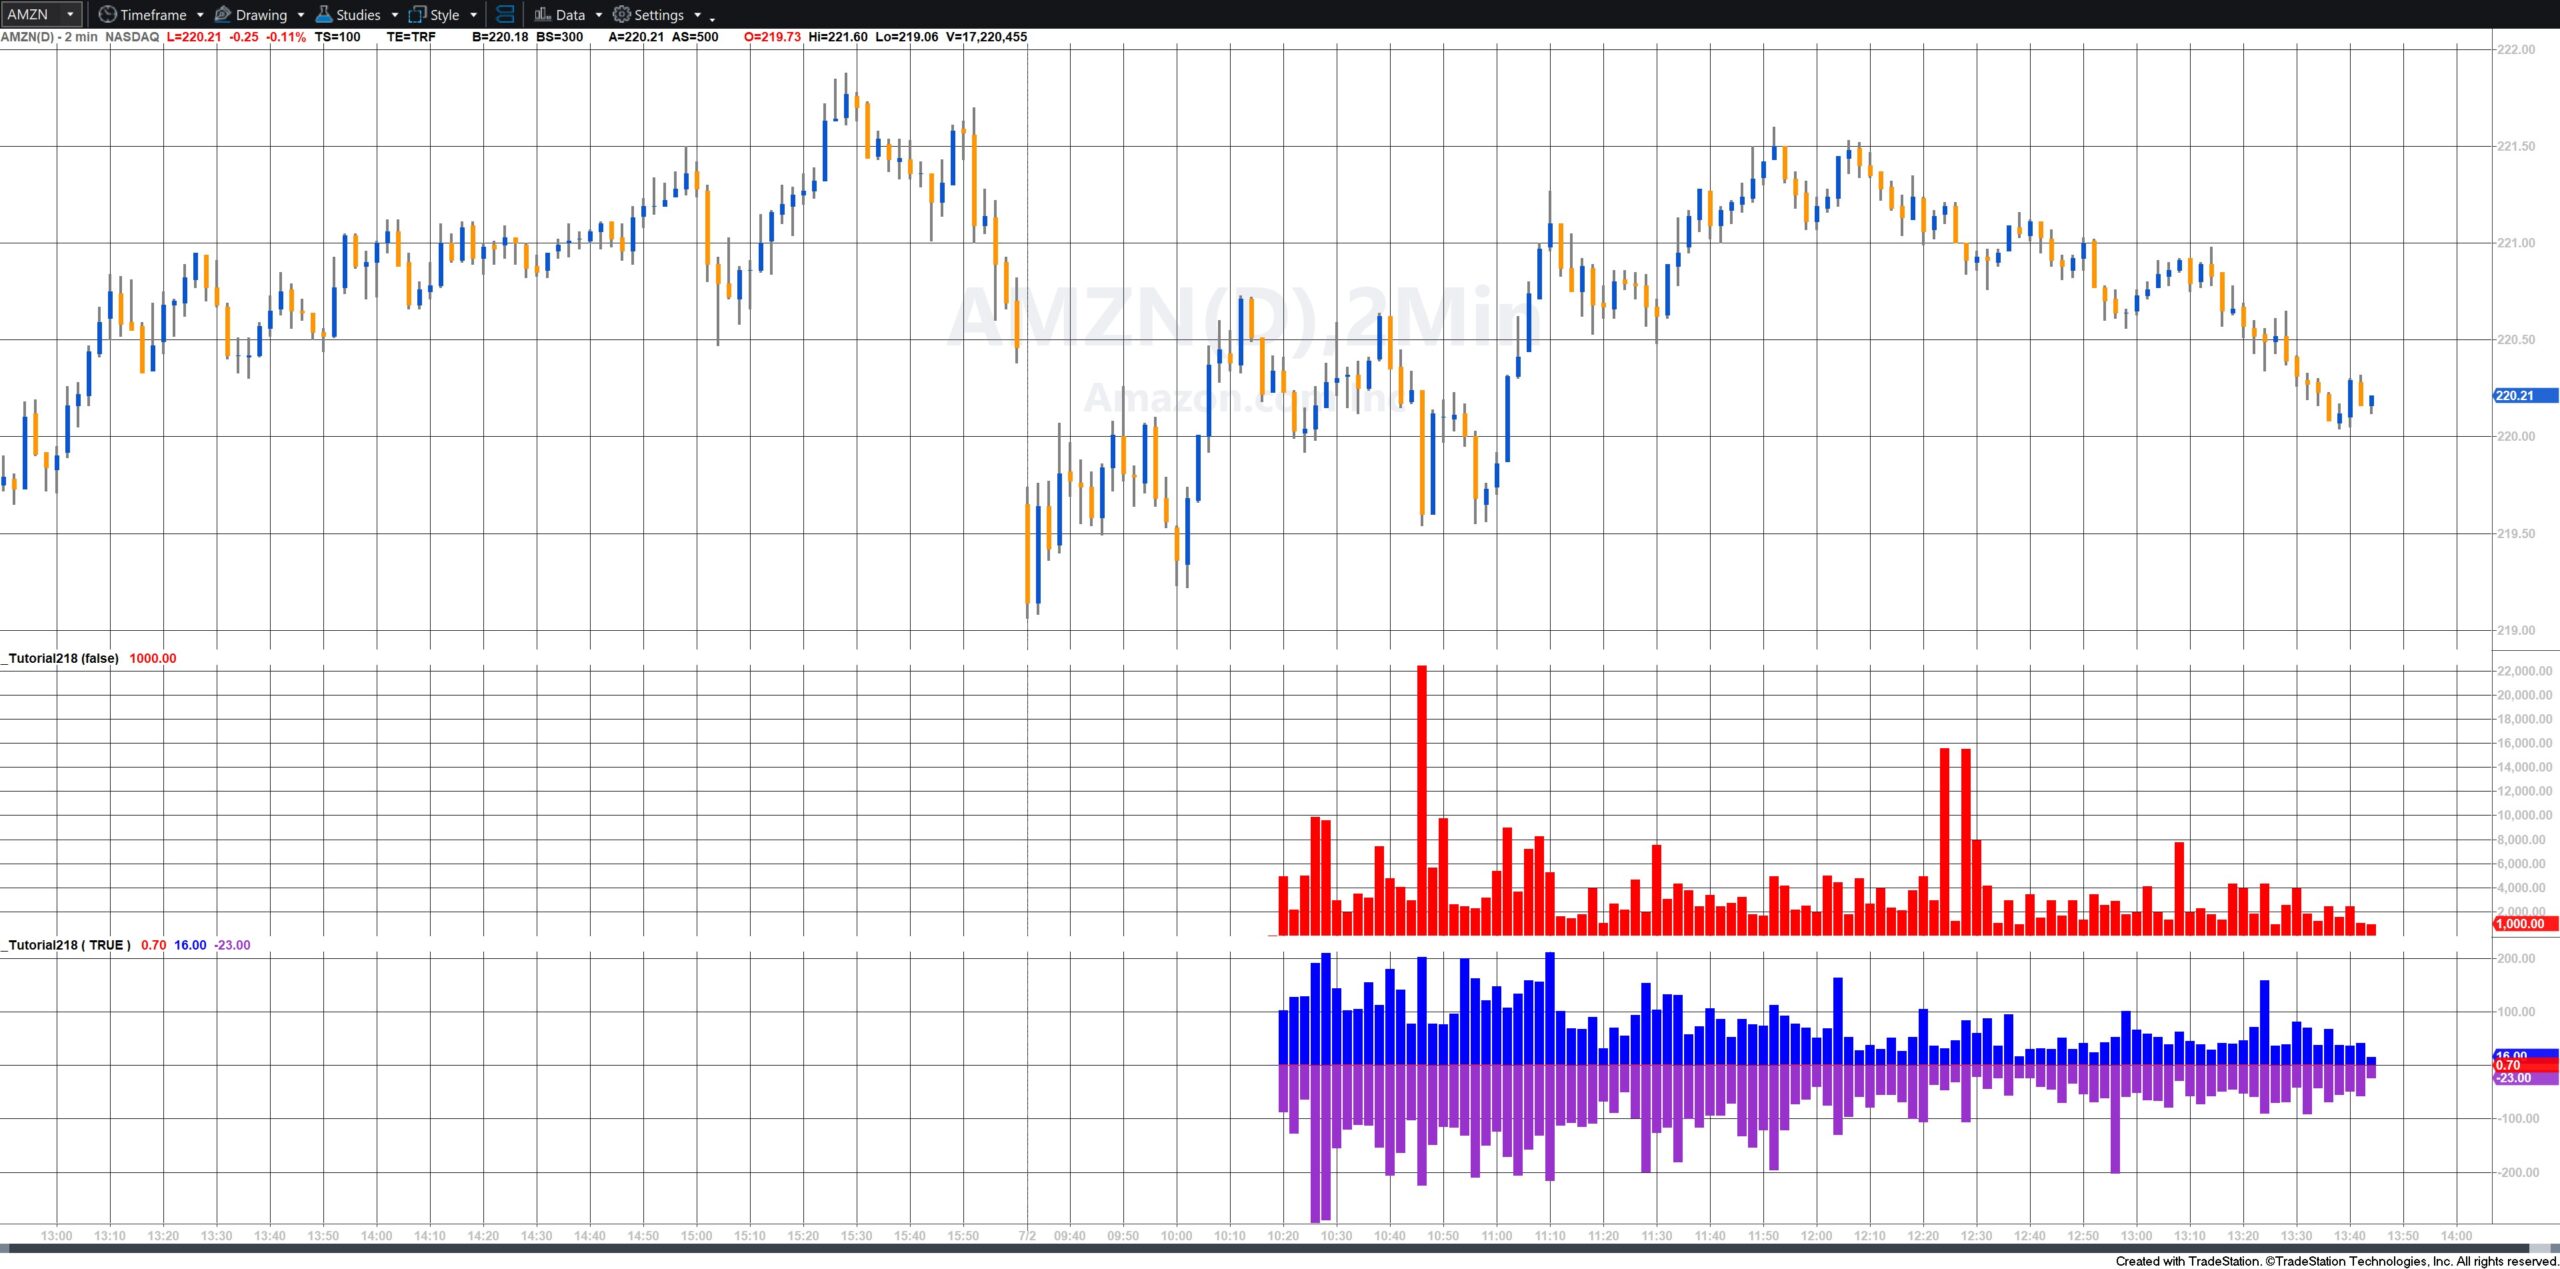Select the _Tutorial218 ( TRUE ) study label
2560x1269 pixels.
point(67,945)
